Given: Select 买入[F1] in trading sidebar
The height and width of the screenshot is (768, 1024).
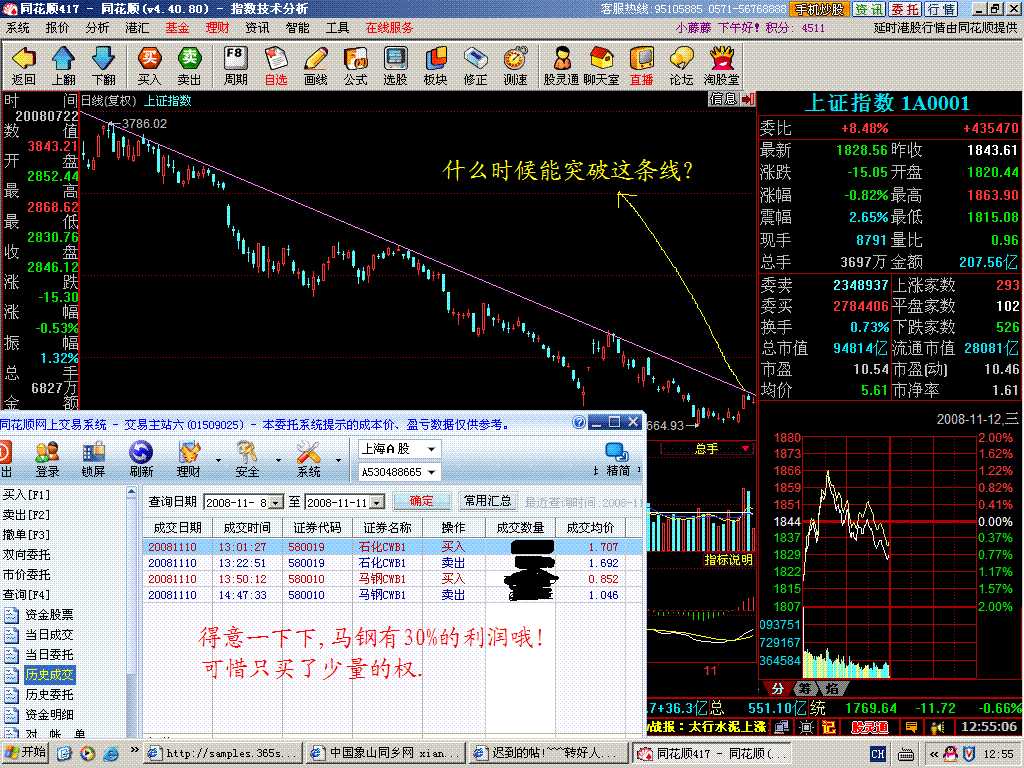Looking at the screenshot, I should [26, 494].
